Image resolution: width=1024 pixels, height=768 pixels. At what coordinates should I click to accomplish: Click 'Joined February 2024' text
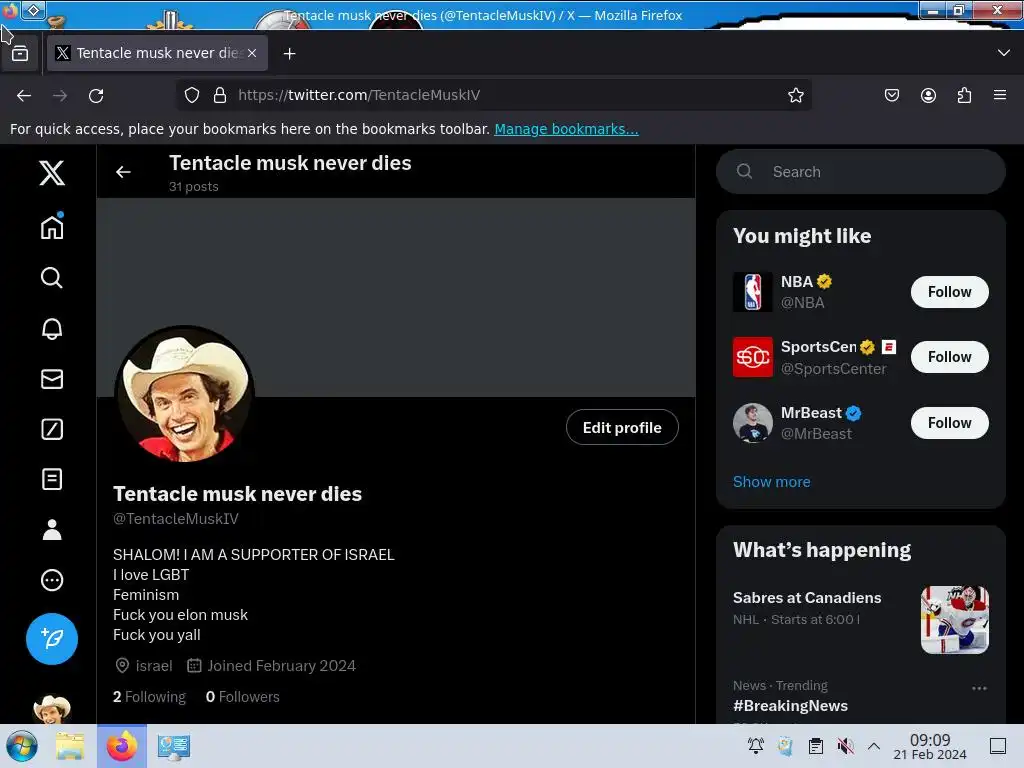281,665
